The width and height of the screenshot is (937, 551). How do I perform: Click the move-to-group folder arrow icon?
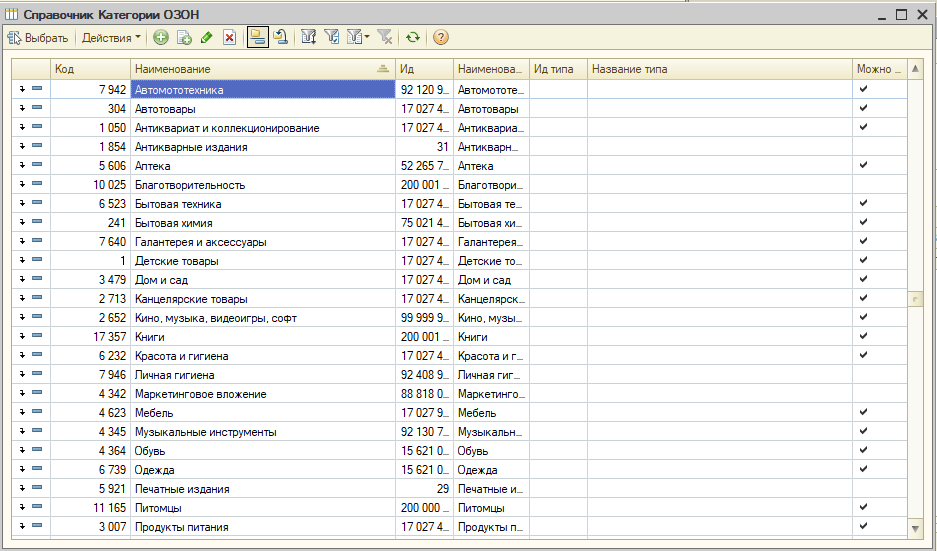tap(280, 38)
